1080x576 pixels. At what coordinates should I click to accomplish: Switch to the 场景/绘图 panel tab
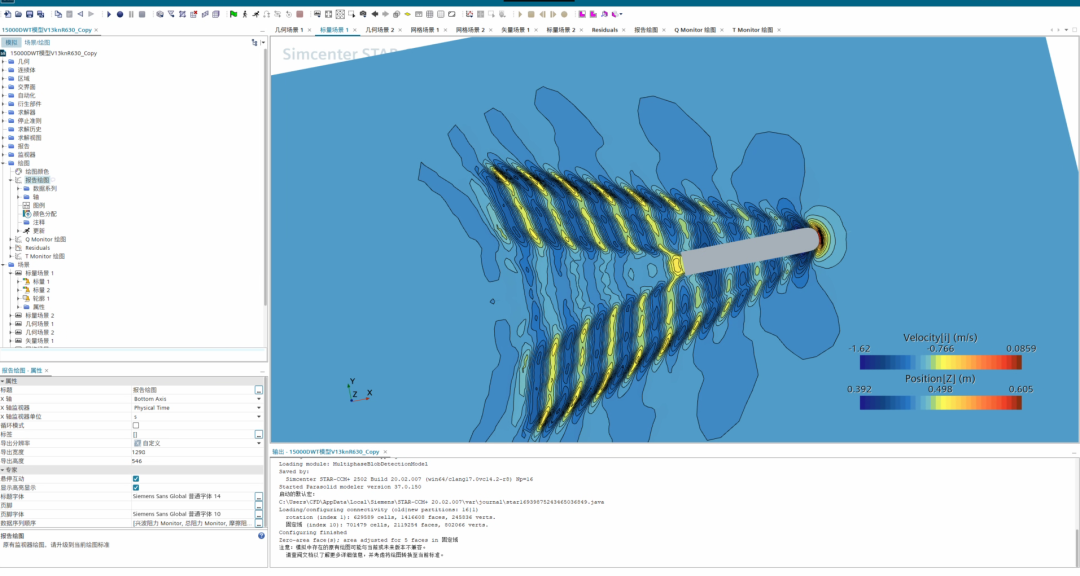pos(37,43)
